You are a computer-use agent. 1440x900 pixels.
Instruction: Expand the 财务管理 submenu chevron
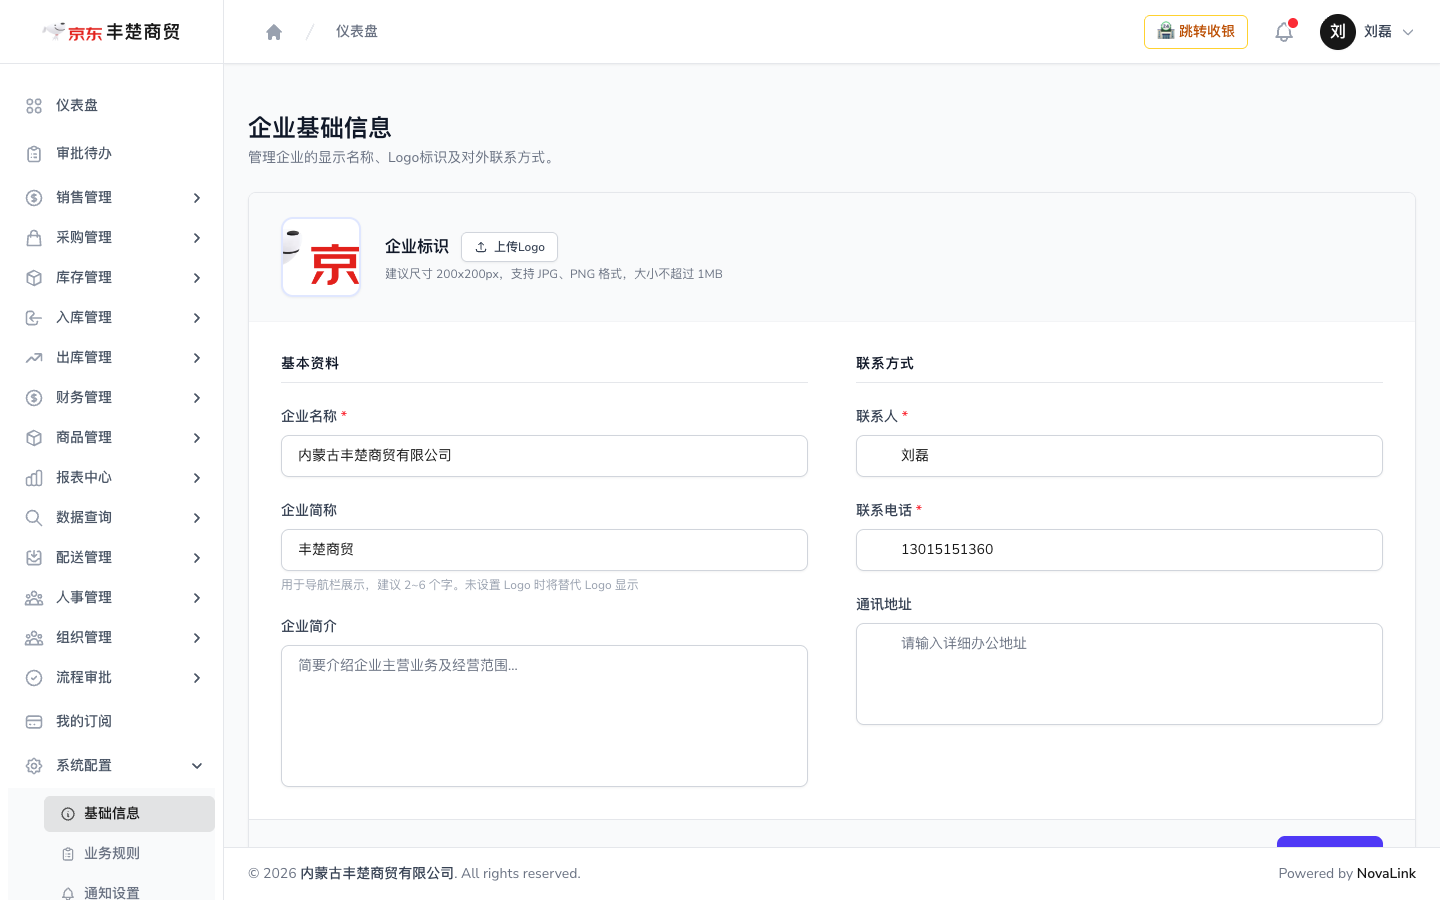[x=197, y=398]
